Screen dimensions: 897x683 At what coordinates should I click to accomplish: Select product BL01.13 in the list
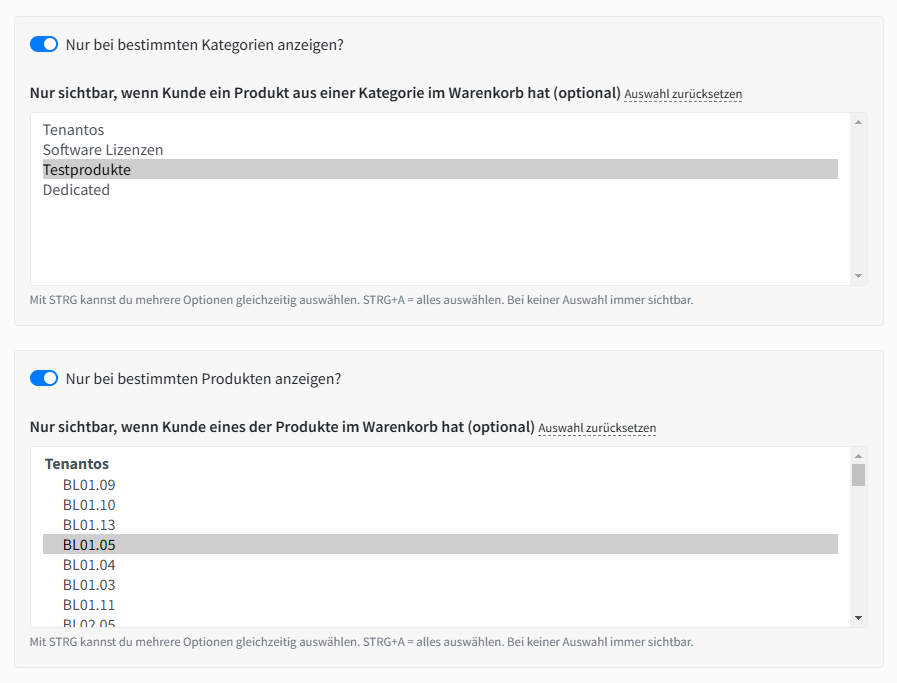tap(89, 525)
